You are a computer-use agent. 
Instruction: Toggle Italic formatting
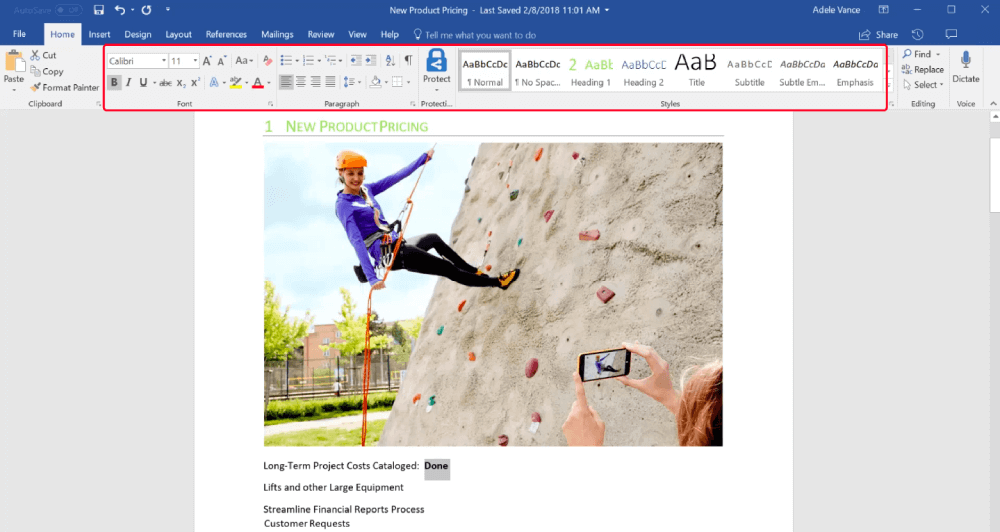tap(129, 82)
